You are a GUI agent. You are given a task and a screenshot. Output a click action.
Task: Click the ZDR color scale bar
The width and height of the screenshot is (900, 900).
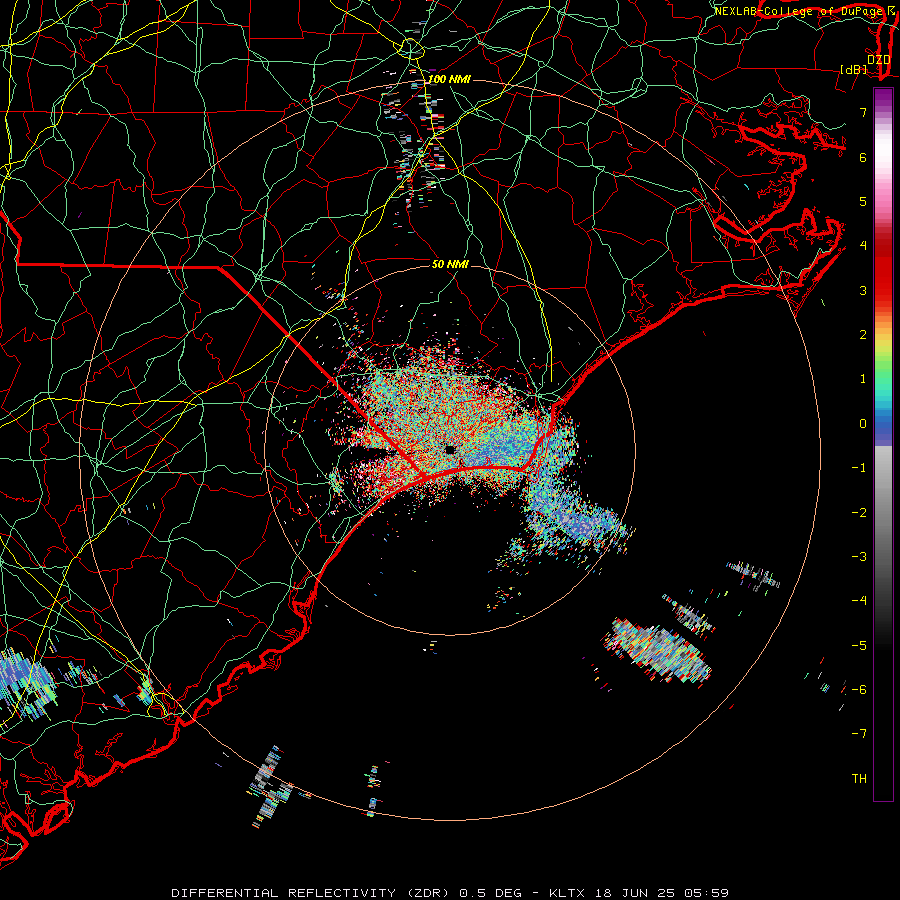(x=883, y=444)
